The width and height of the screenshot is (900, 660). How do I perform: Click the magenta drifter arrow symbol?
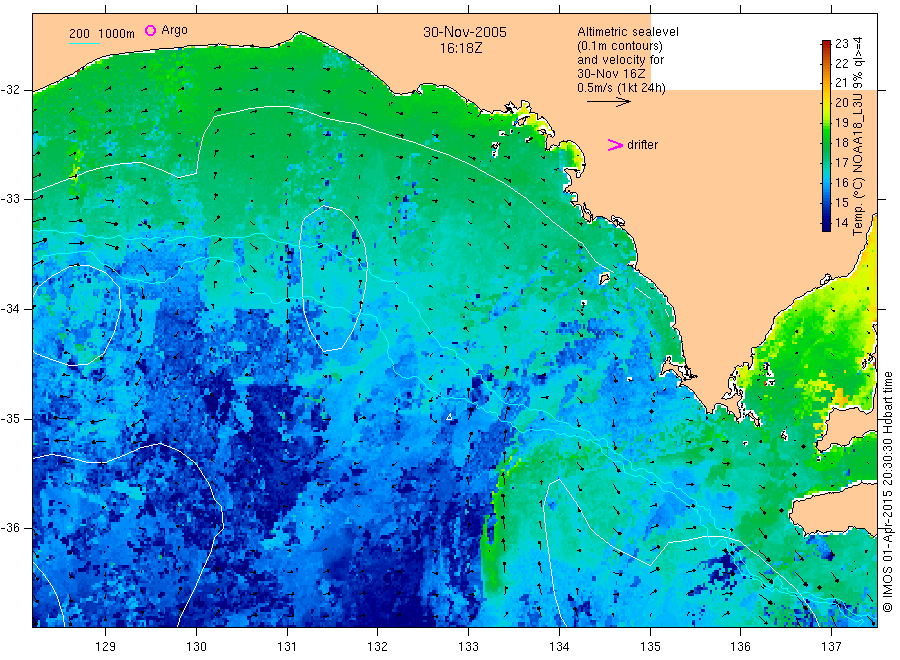[615, 145]
